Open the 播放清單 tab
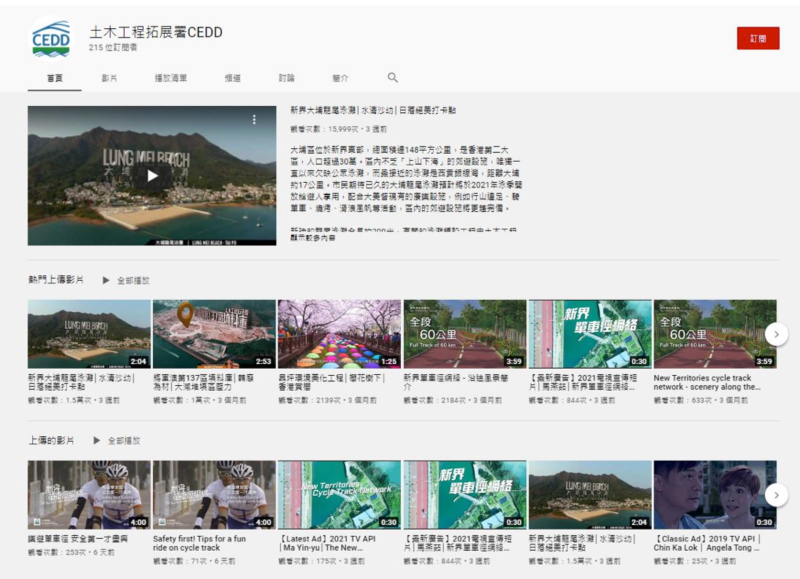 170,78
